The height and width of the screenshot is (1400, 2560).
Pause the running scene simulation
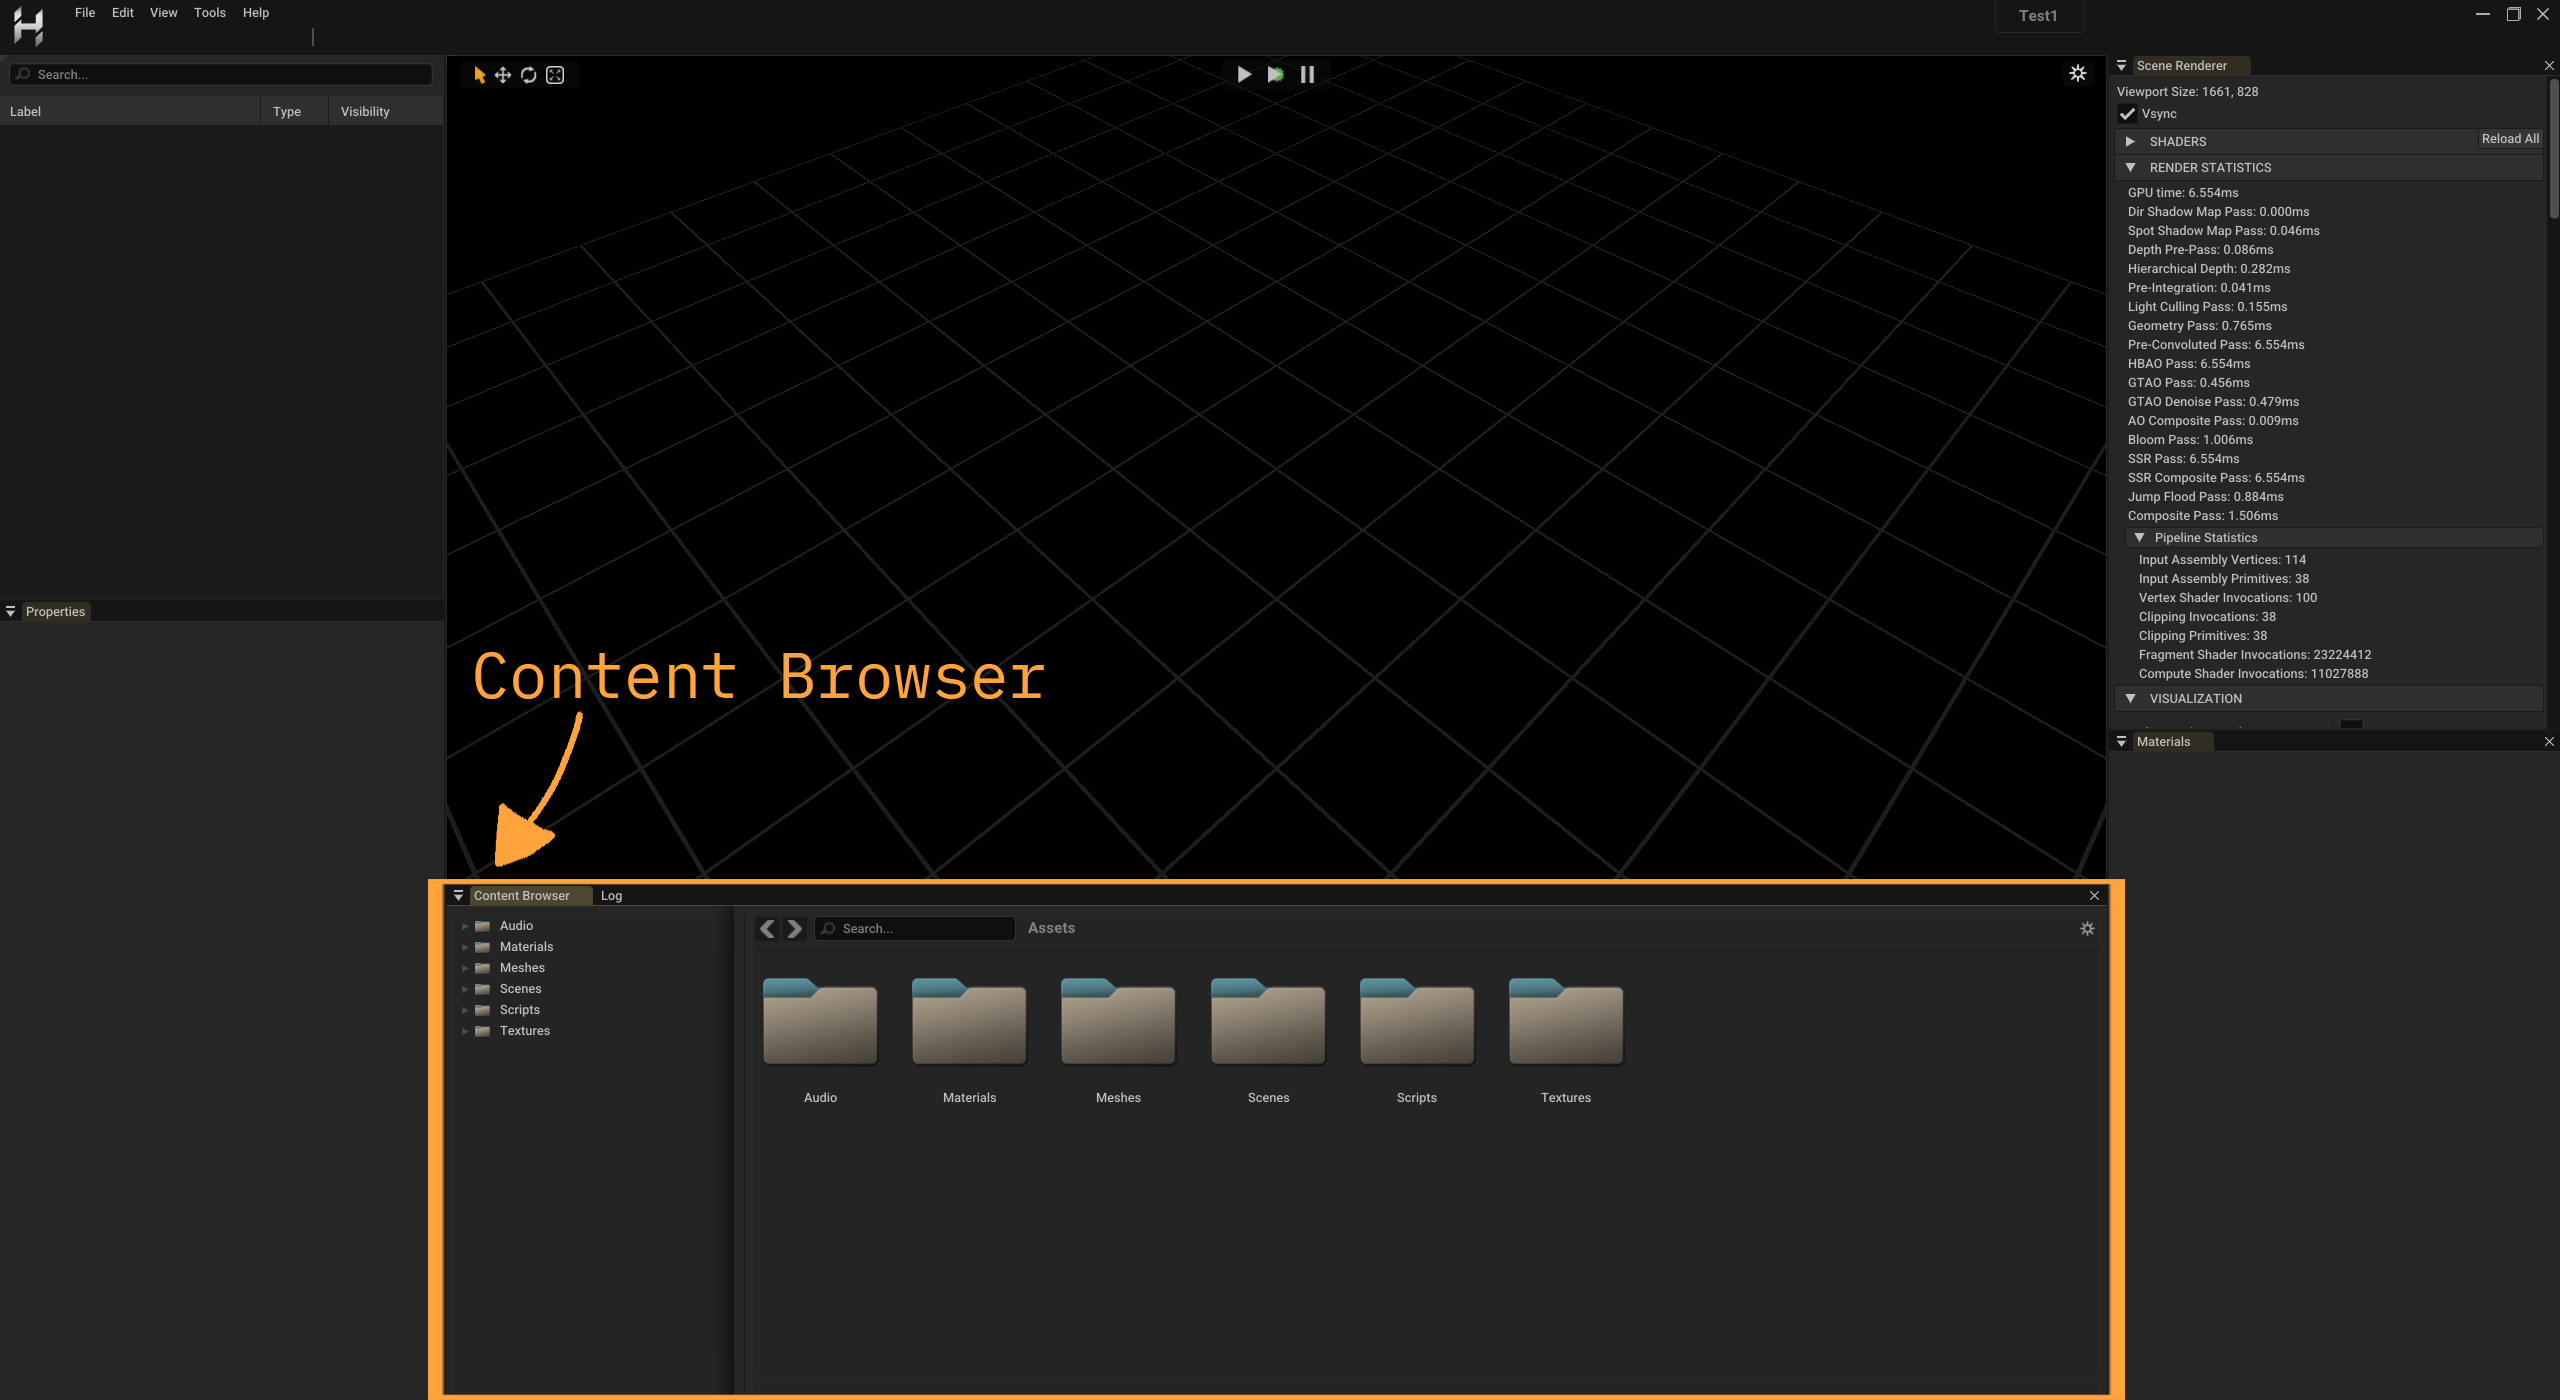[1307, 73]
